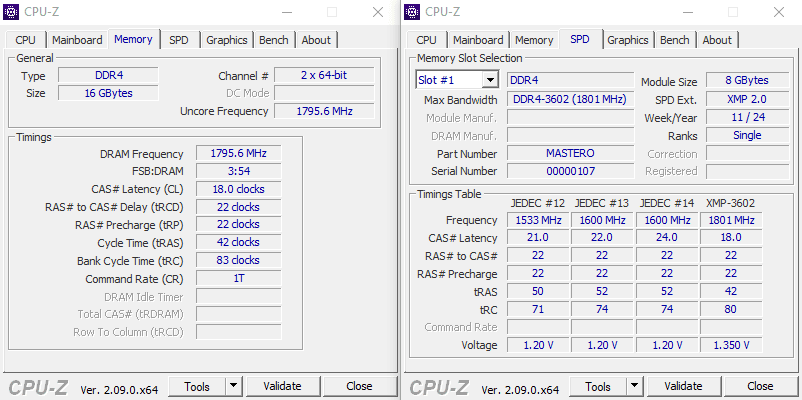The width and height of the screenshot is (802, 400).
Task: Select the SPD tab in right window
Action: click(x=580, y=39)
